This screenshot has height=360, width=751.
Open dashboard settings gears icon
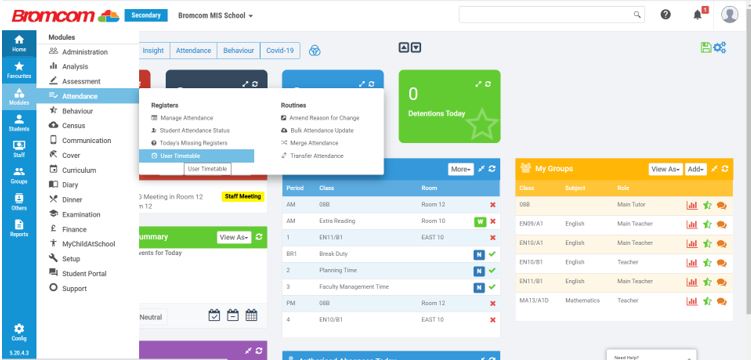(x=720, y=47)
